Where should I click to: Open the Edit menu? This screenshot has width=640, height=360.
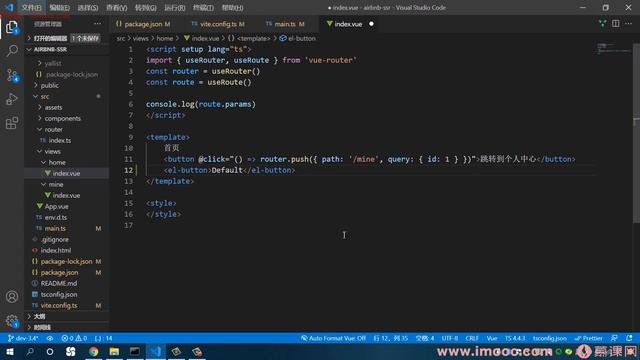coord(60,7)
